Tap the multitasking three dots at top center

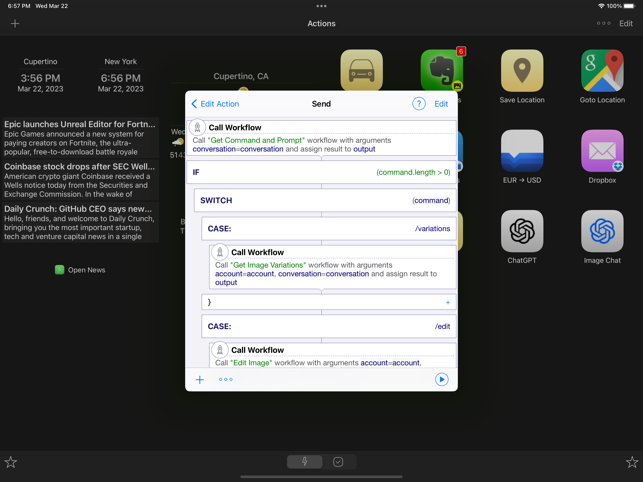(322, 6)
